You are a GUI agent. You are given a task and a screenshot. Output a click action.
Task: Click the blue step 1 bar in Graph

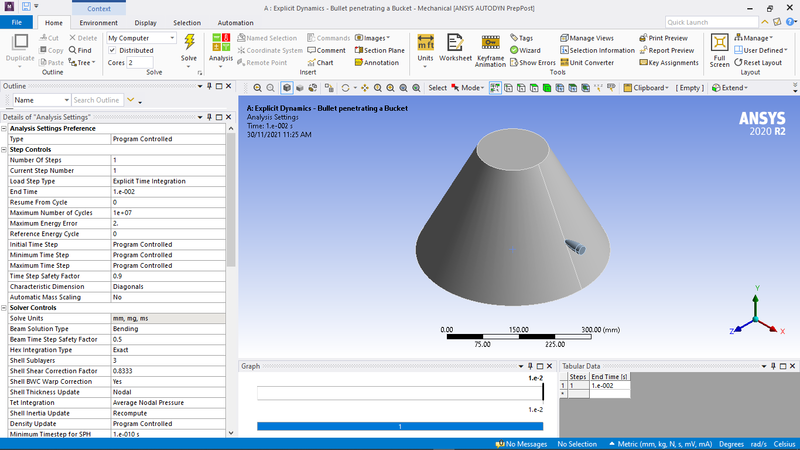[x=400, y=426]
